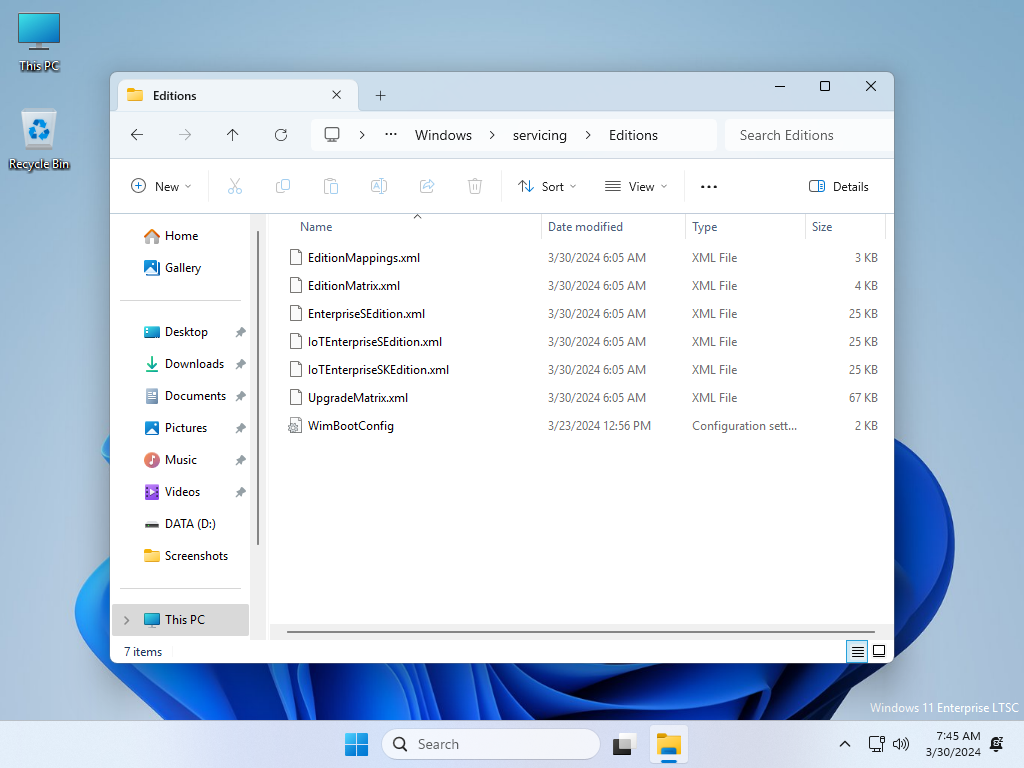Open chevron after Windows breadcrumb
This screenshot has height=768, width=1024.
pyautogui.click(x=492, y=135)
